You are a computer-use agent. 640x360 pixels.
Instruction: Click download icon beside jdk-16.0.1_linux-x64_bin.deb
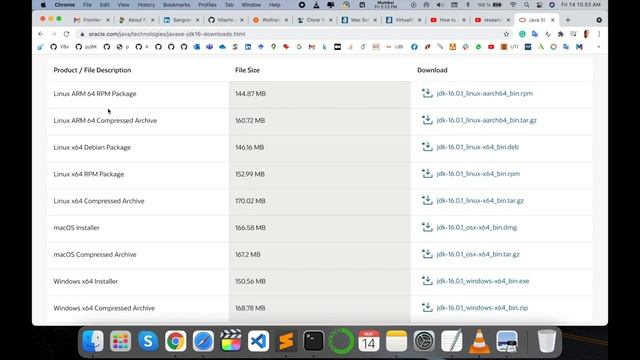coord(427,147)
